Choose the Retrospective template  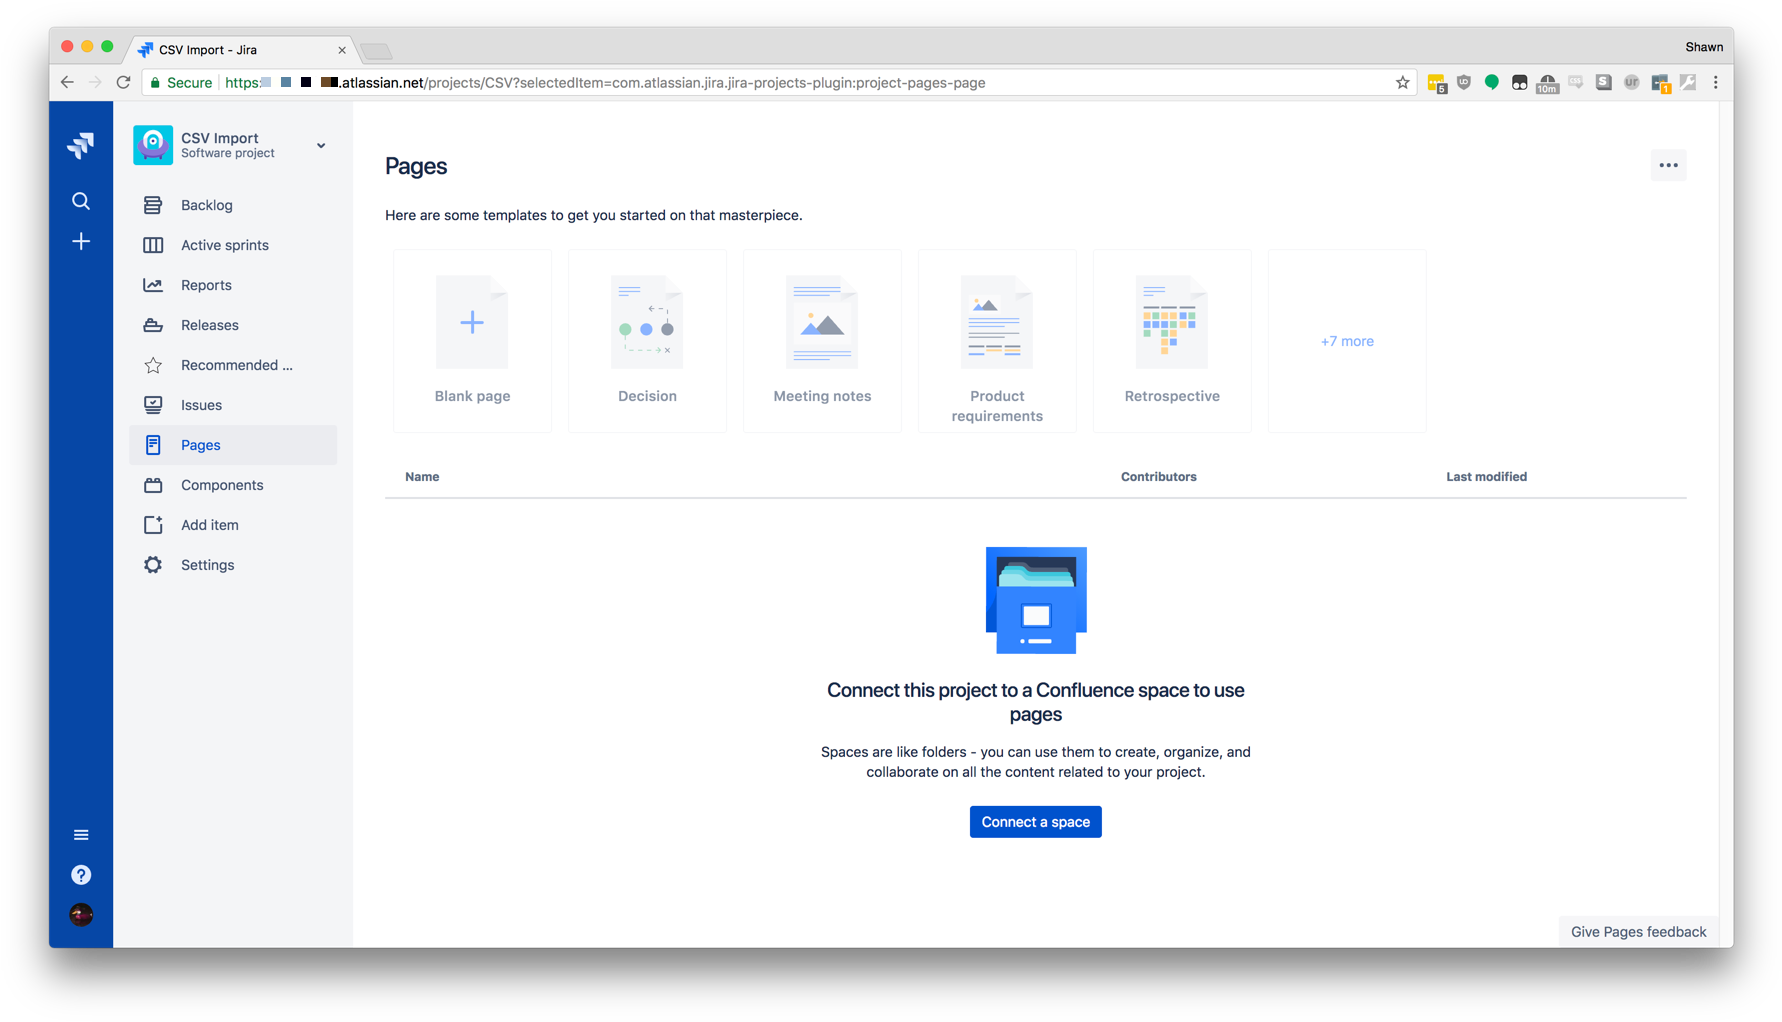click(1172, 341)
